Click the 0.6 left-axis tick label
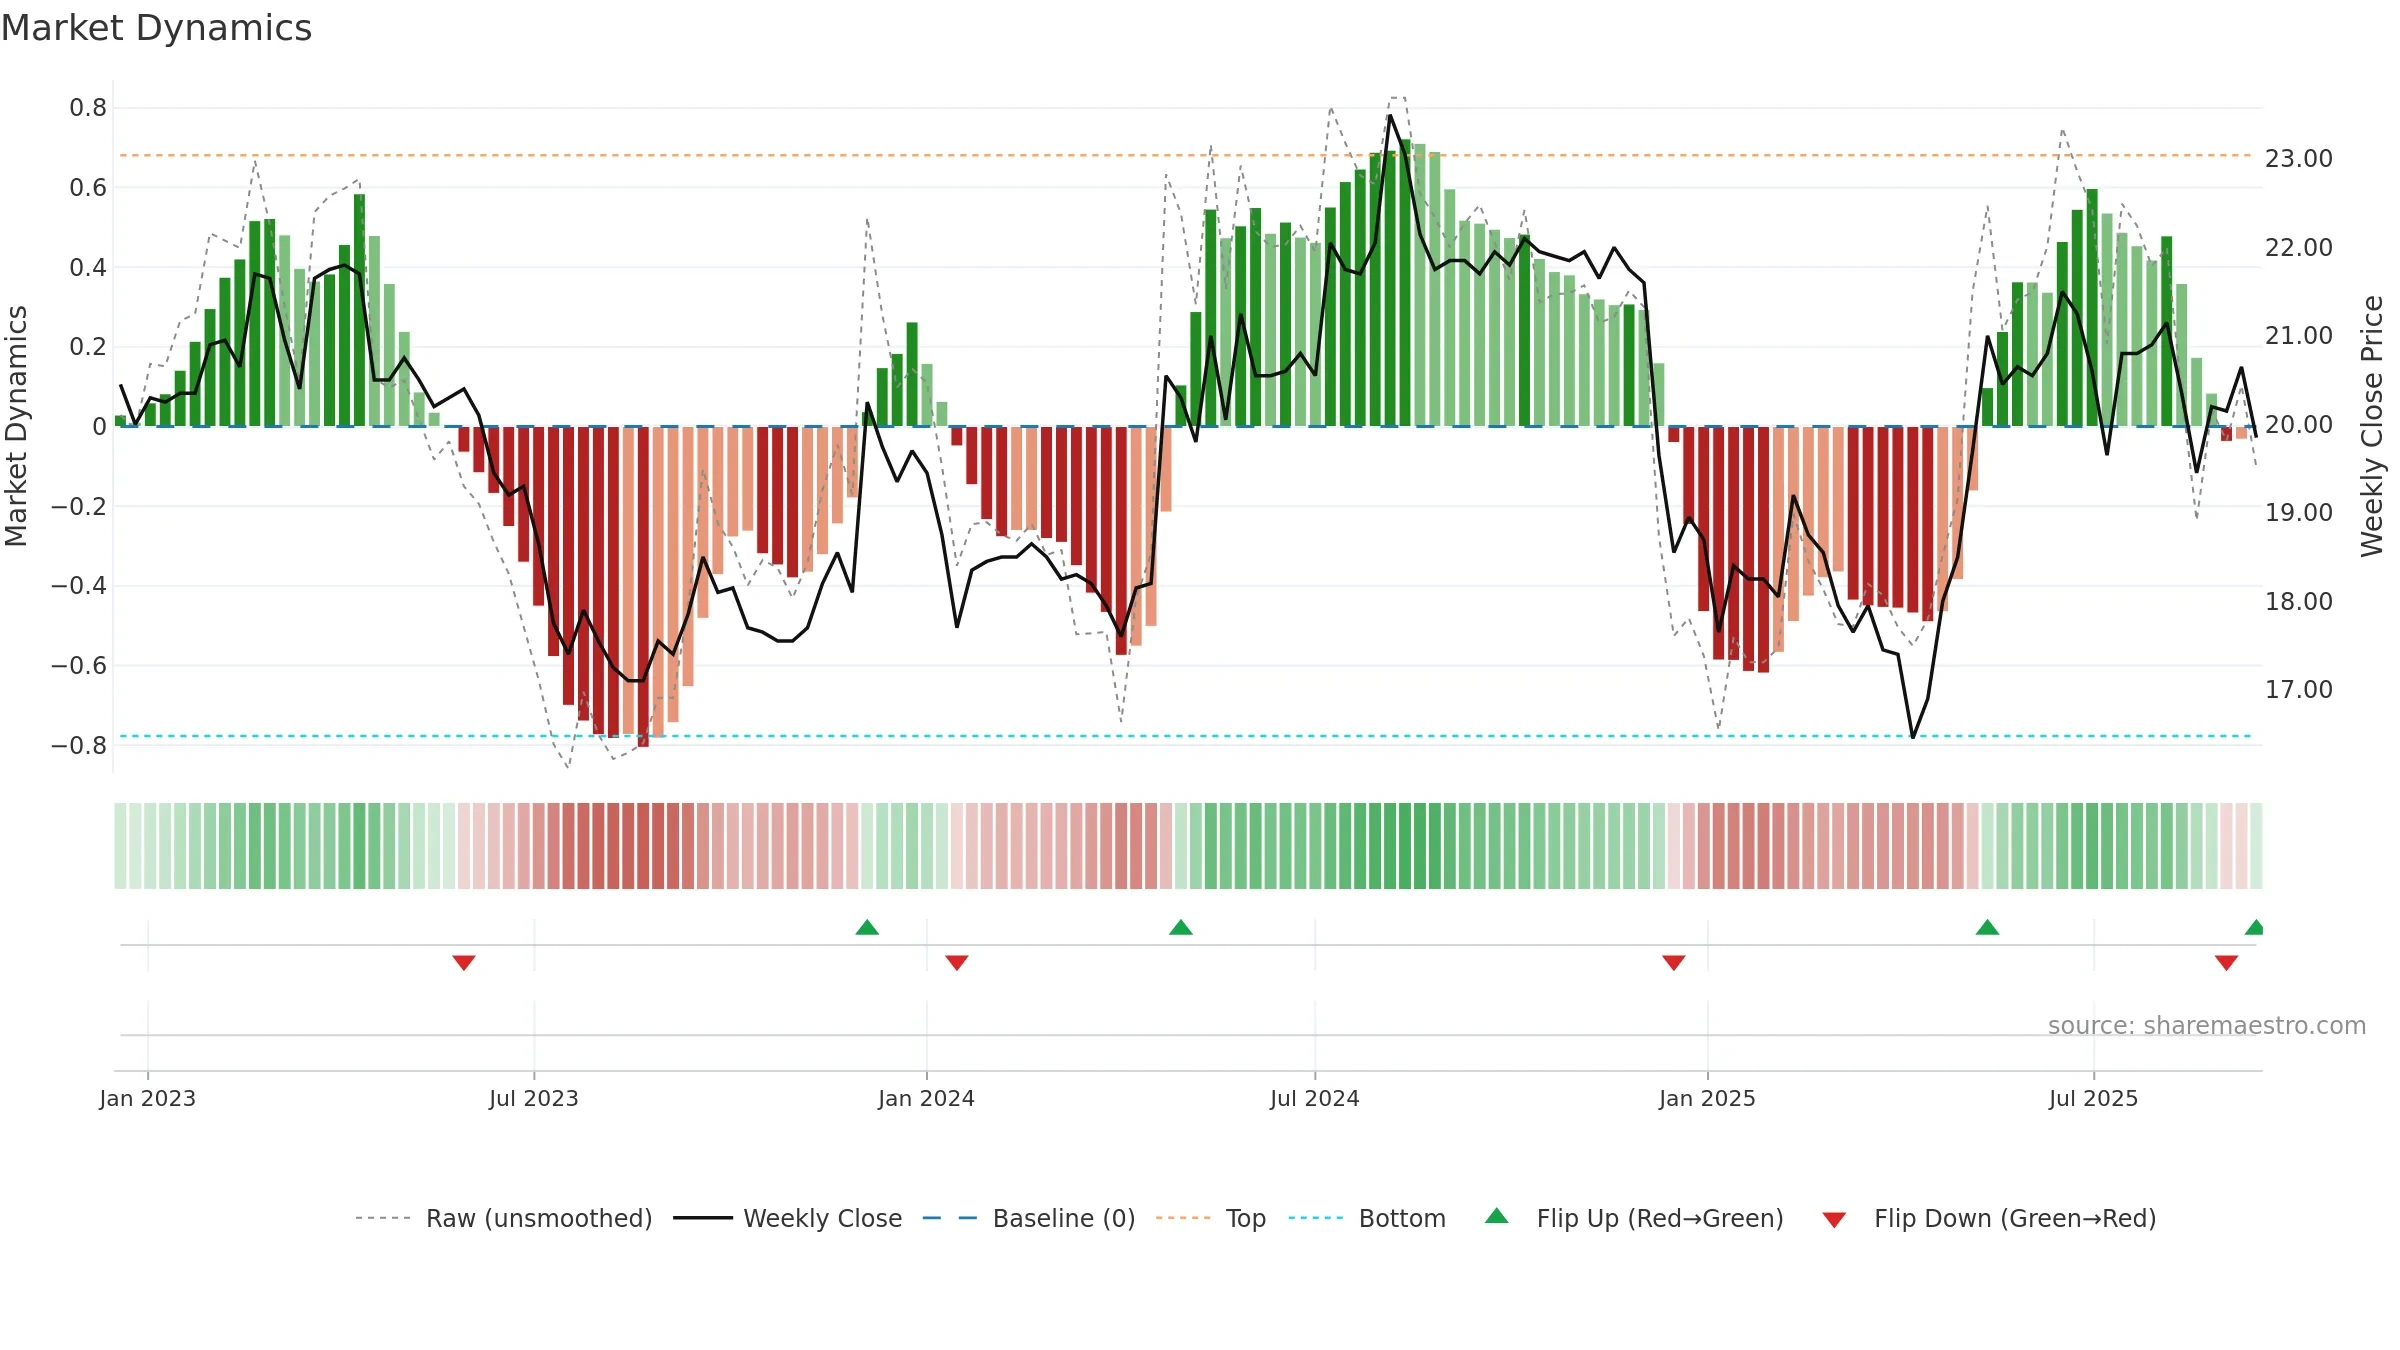Image resolution: width=2400 pixels, height=1350 pixels. tap(88, 188)
